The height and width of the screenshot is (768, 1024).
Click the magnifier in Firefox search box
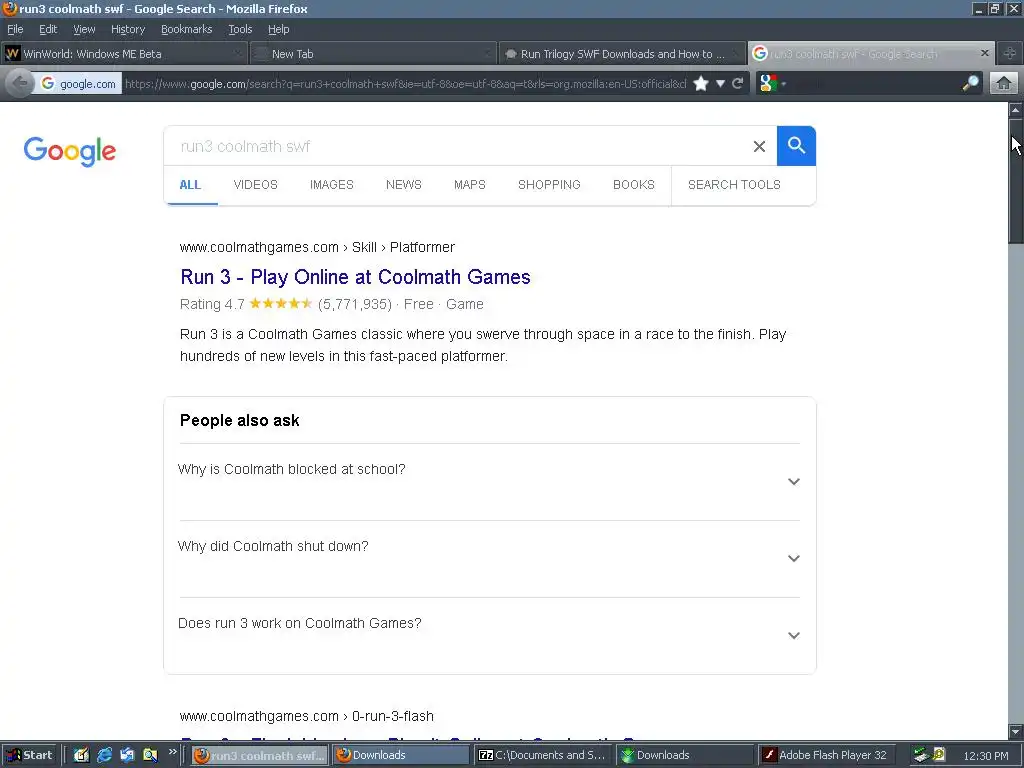click(970, 83)
